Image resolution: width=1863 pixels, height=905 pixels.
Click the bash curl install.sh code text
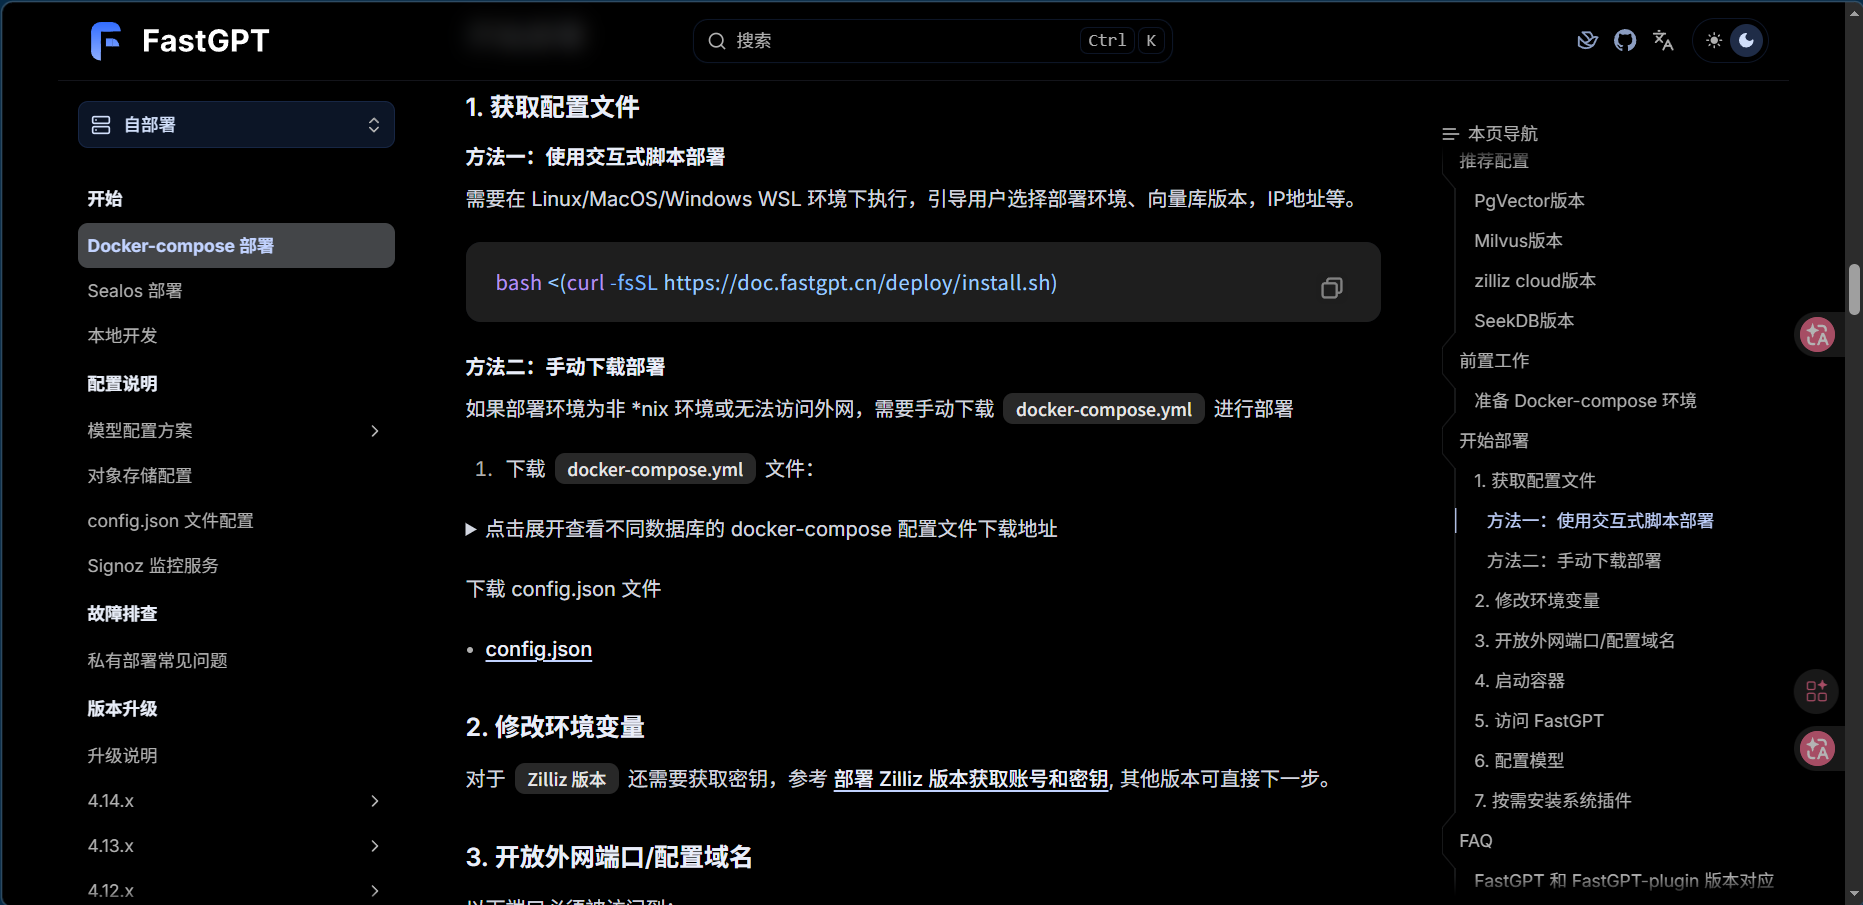point(776,283)
